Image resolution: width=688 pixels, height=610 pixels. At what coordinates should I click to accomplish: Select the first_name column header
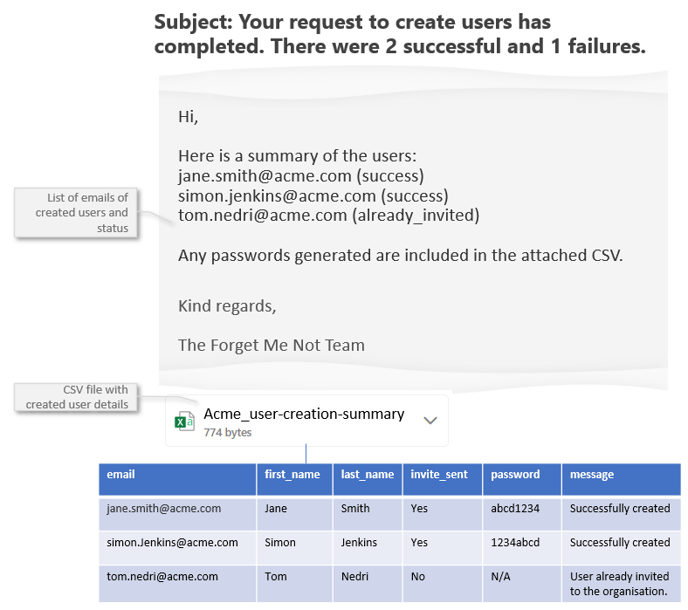292,475
